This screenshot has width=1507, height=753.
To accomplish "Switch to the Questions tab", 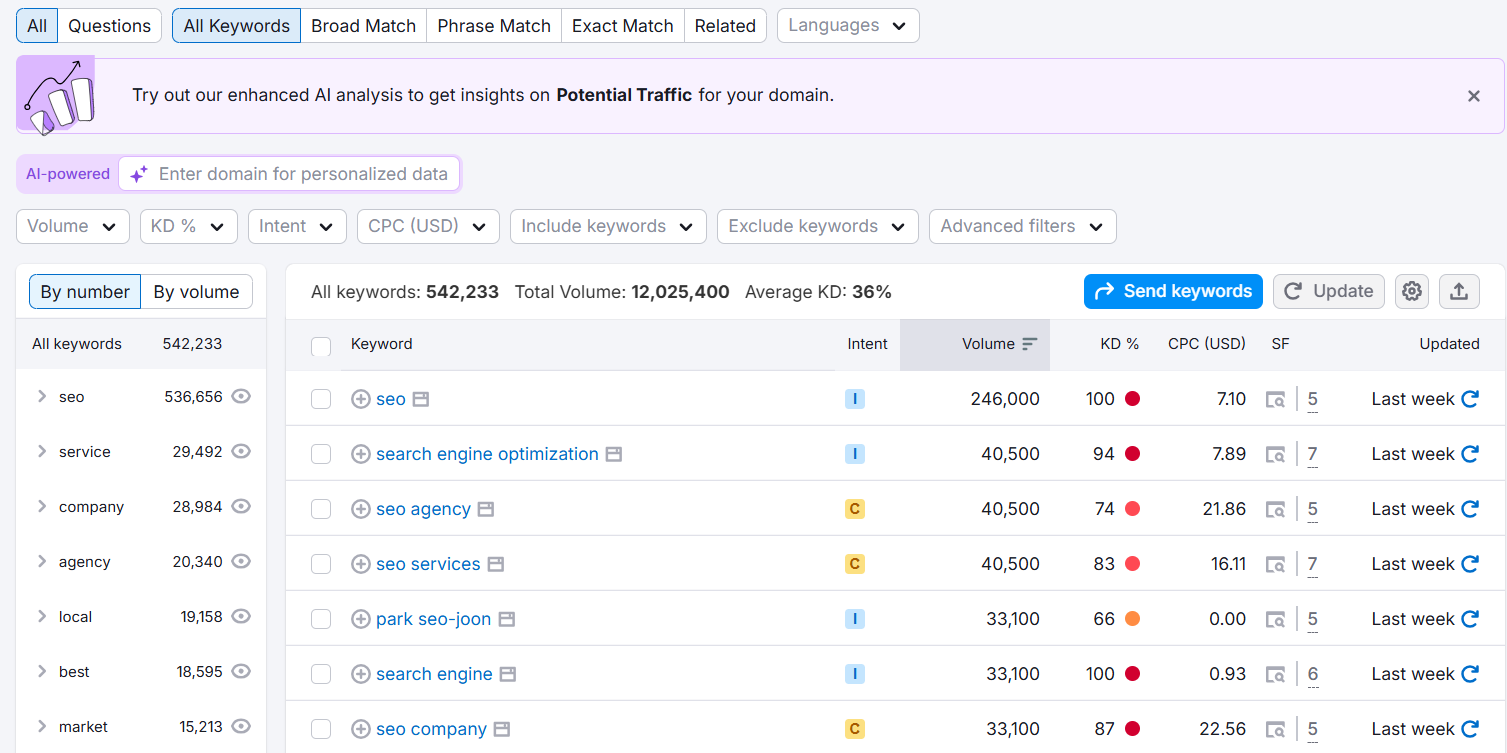I will click(x=109, y=25).
